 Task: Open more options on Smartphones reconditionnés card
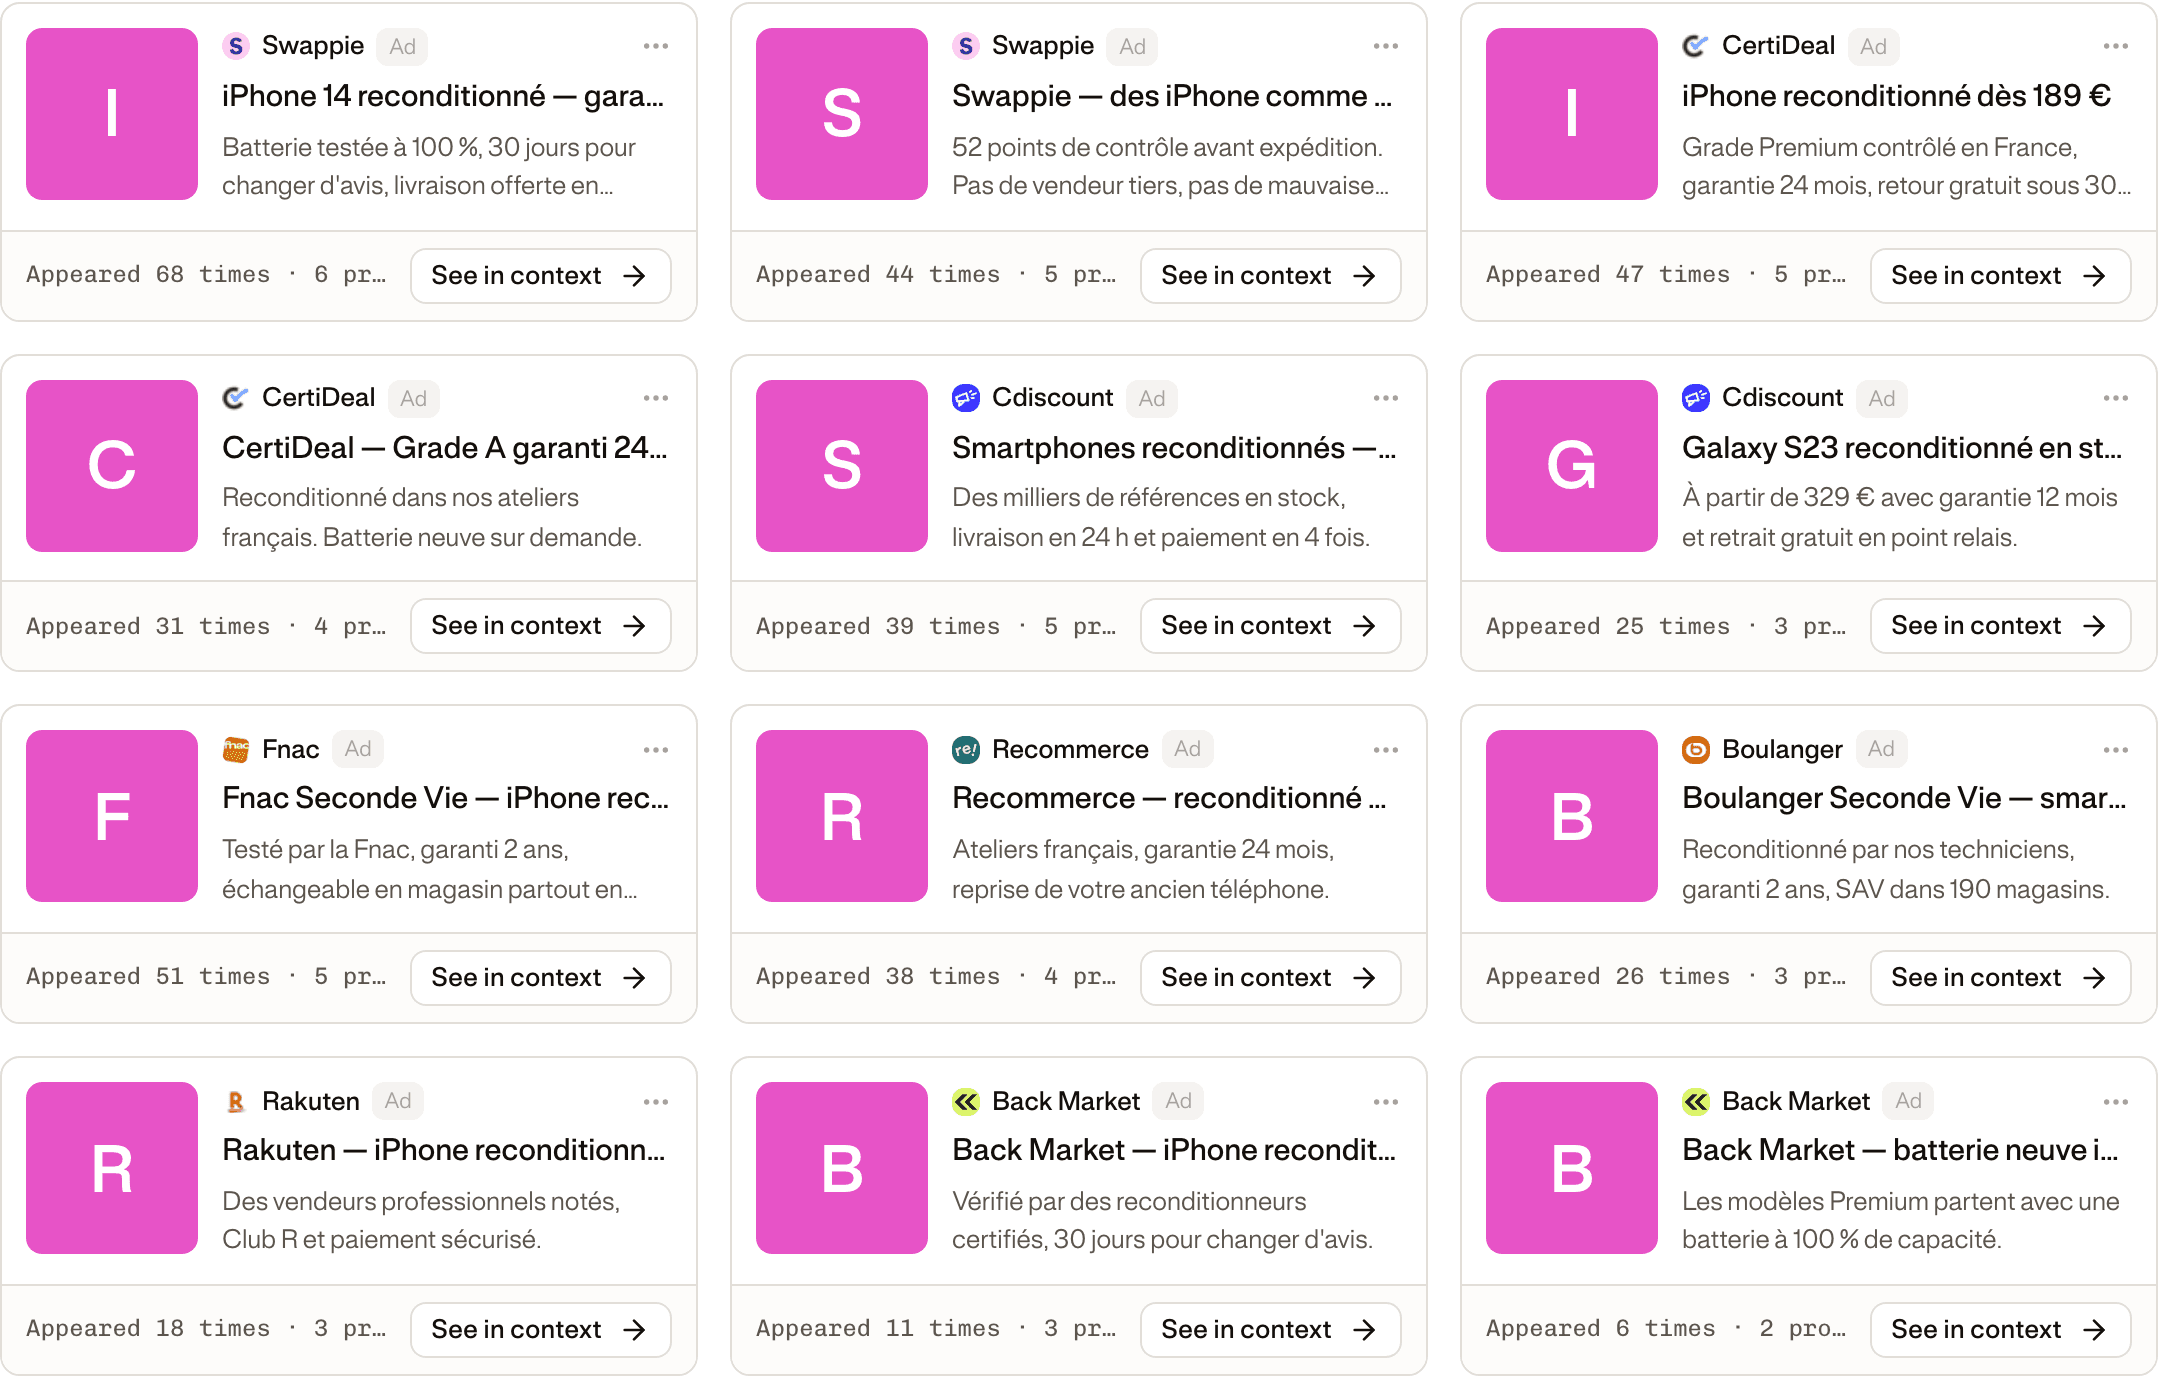1386,398
